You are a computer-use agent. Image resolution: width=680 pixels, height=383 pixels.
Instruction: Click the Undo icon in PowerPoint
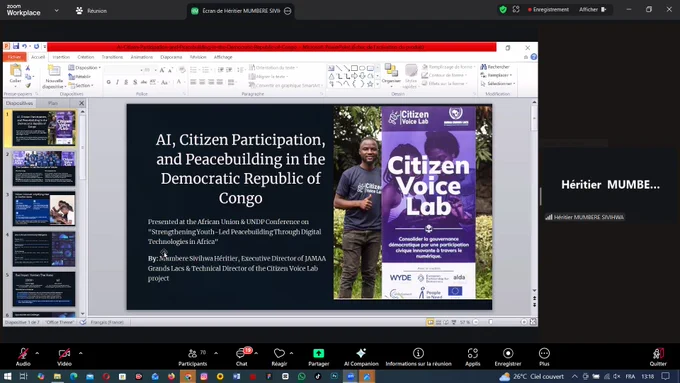coord(25,46)
